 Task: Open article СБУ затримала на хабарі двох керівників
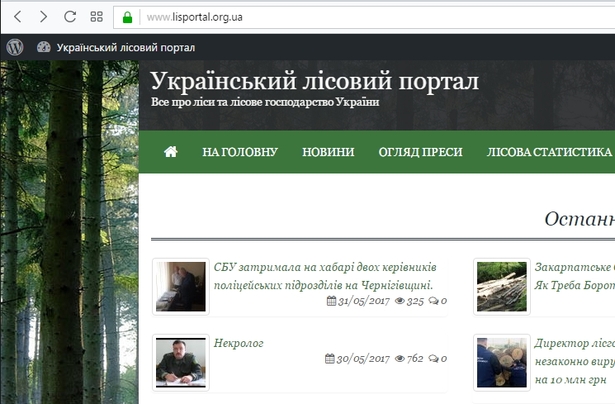[325, 276]
